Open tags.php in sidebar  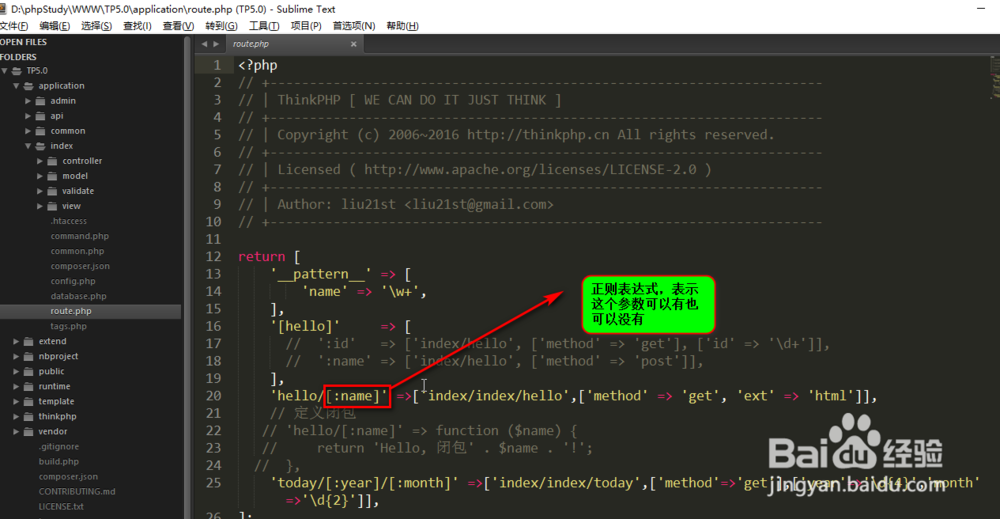(x=68, y=326)
